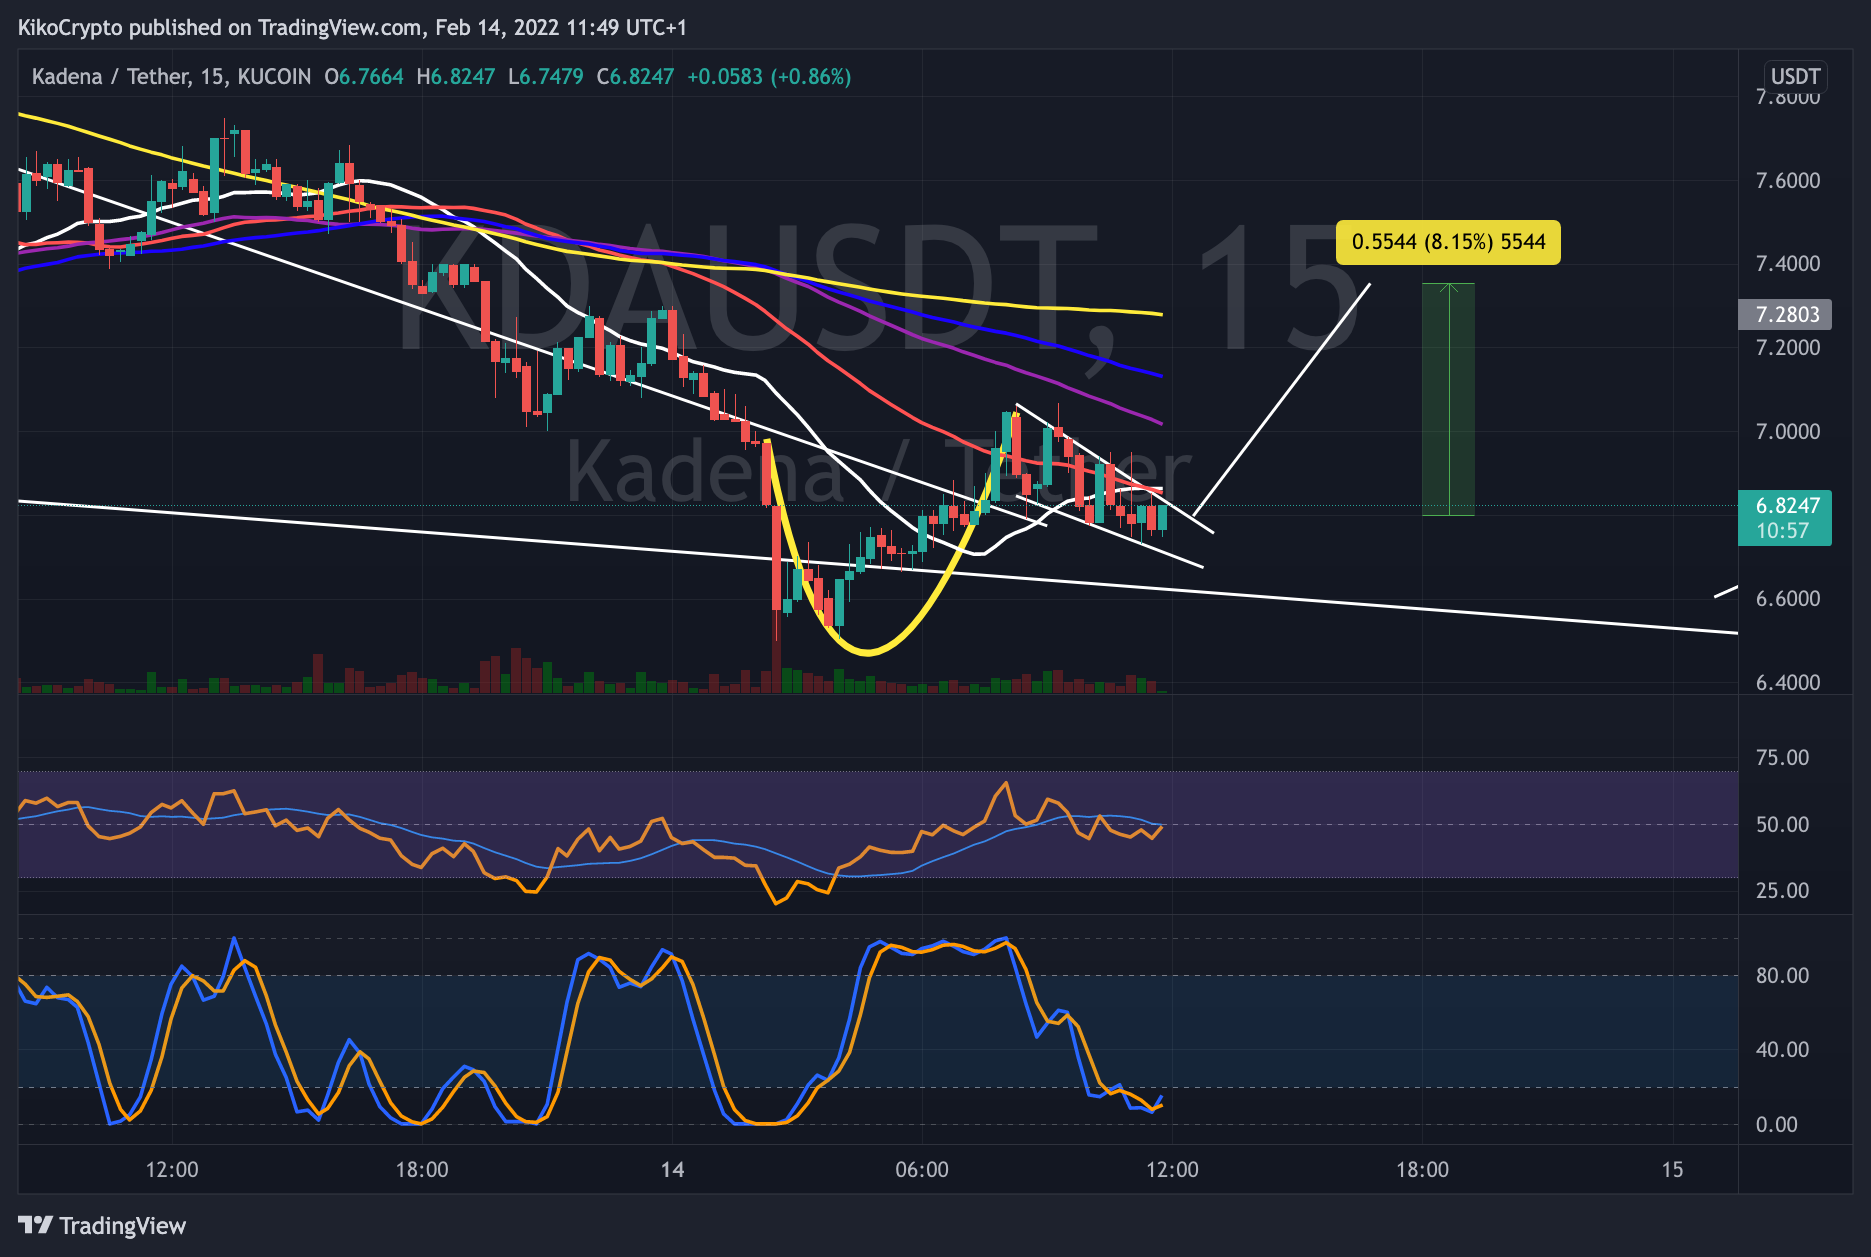The width and height of the screenshot is (1871, 1257).
Task: Click the 6.6000 price axis label
Action: [x=1788, y=599]
